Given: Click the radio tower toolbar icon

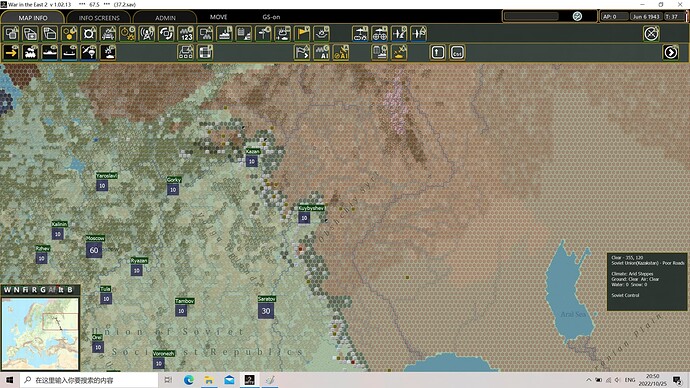Looking at the screenshot, I should [x=147, y=33].
